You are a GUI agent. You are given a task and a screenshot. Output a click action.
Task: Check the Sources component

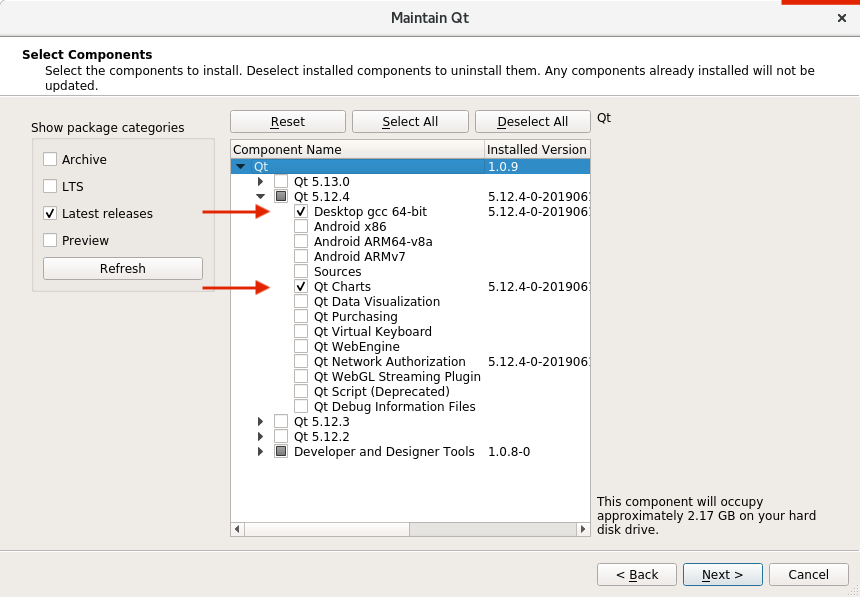(301, 271)
